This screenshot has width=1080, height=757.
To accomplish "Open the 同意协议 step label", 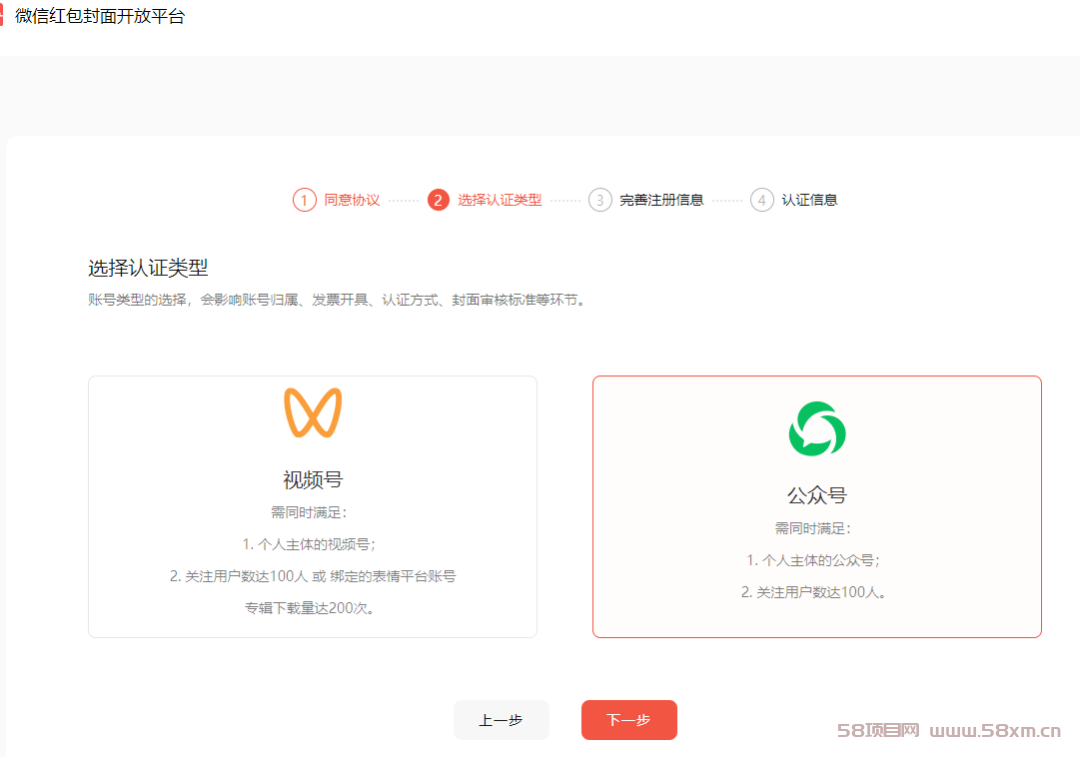I will tap(352, 200).
